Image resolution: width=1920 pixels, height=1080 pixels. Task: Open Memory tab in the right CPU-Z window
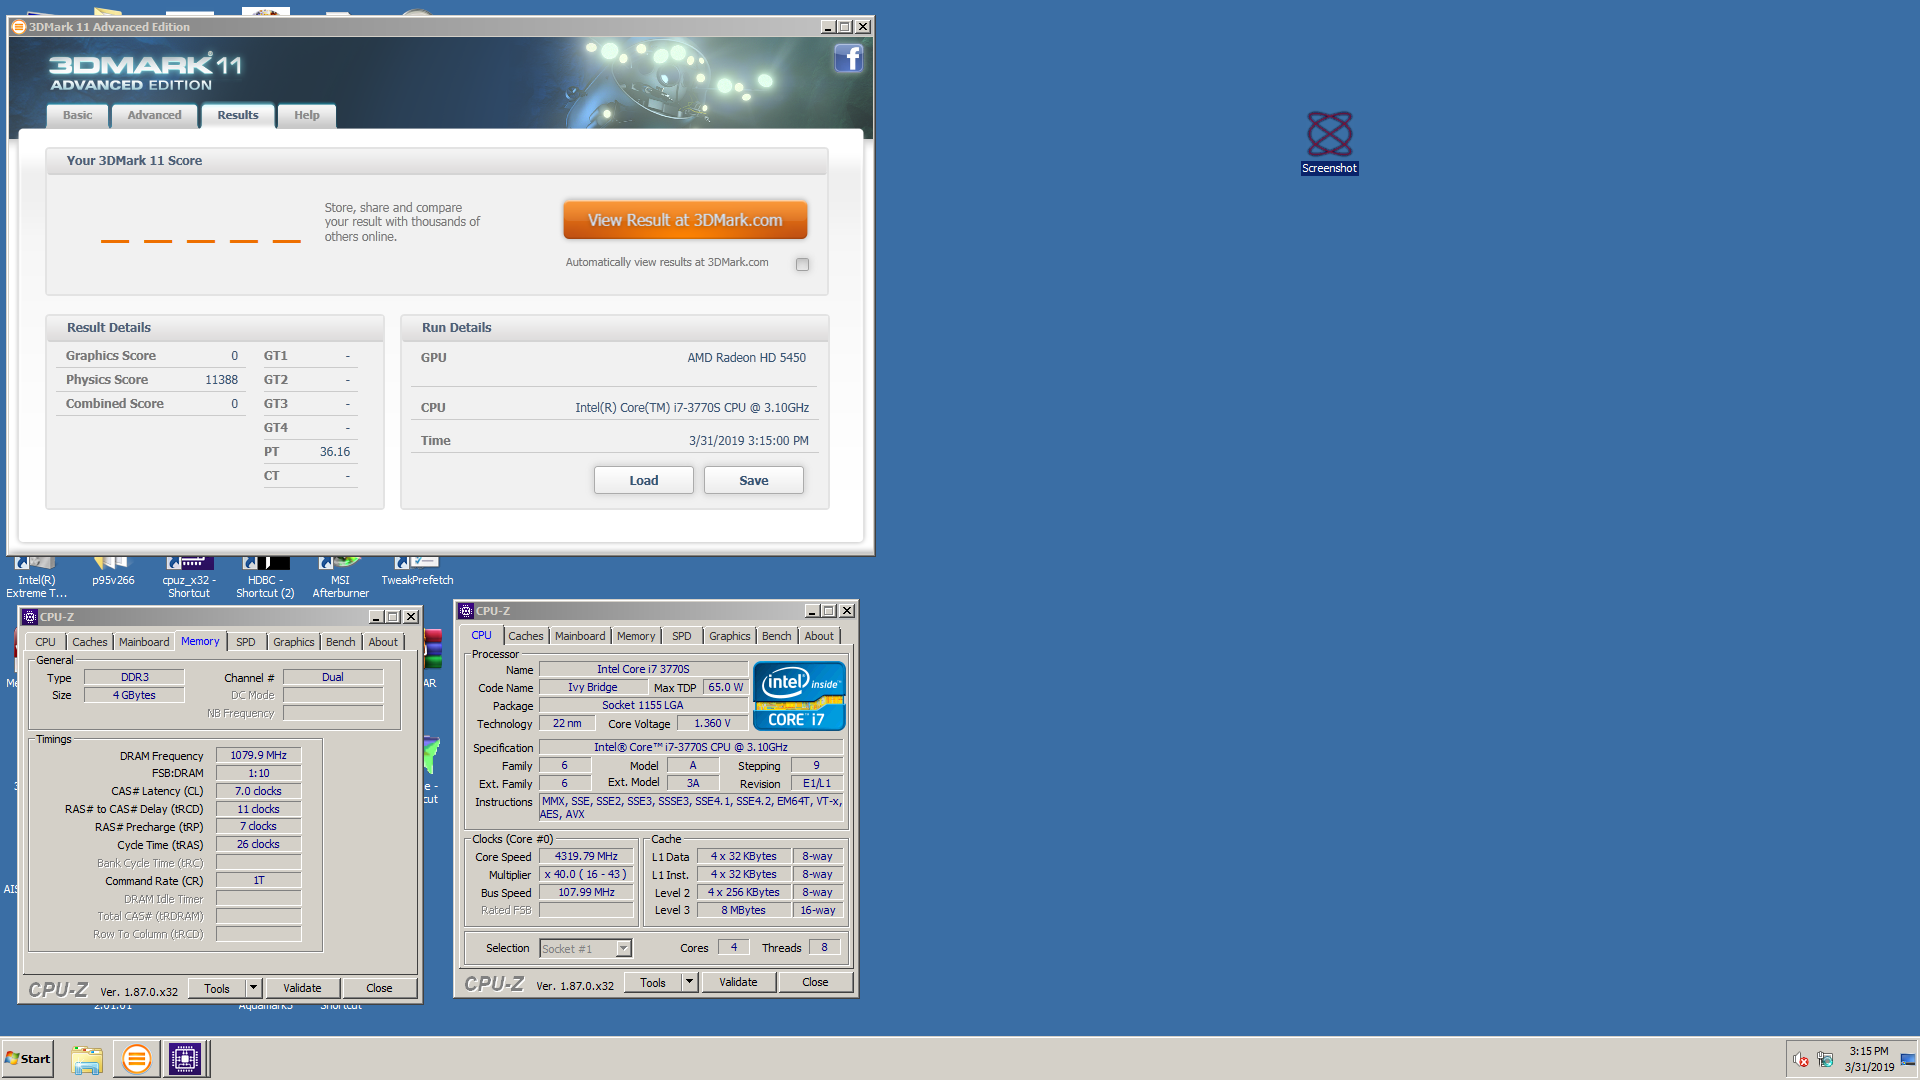tap(636, 636)
